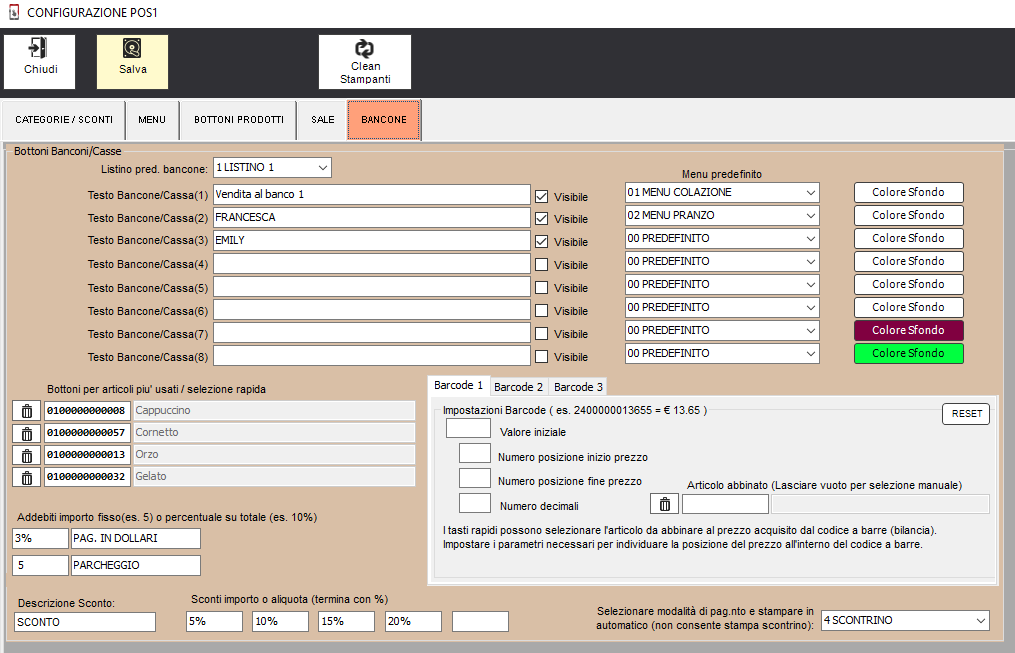Click the Chiudi exit icon button
The image size is (1015, 653).
[x=39, y=61]
